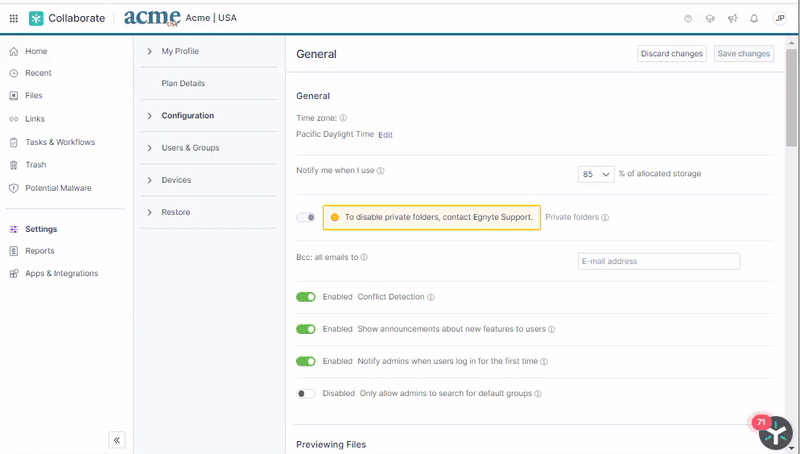The width and height of the screenshot is (800, 454).
Task: Click info icon beside Private folders
Action: (x=605, y=217)
